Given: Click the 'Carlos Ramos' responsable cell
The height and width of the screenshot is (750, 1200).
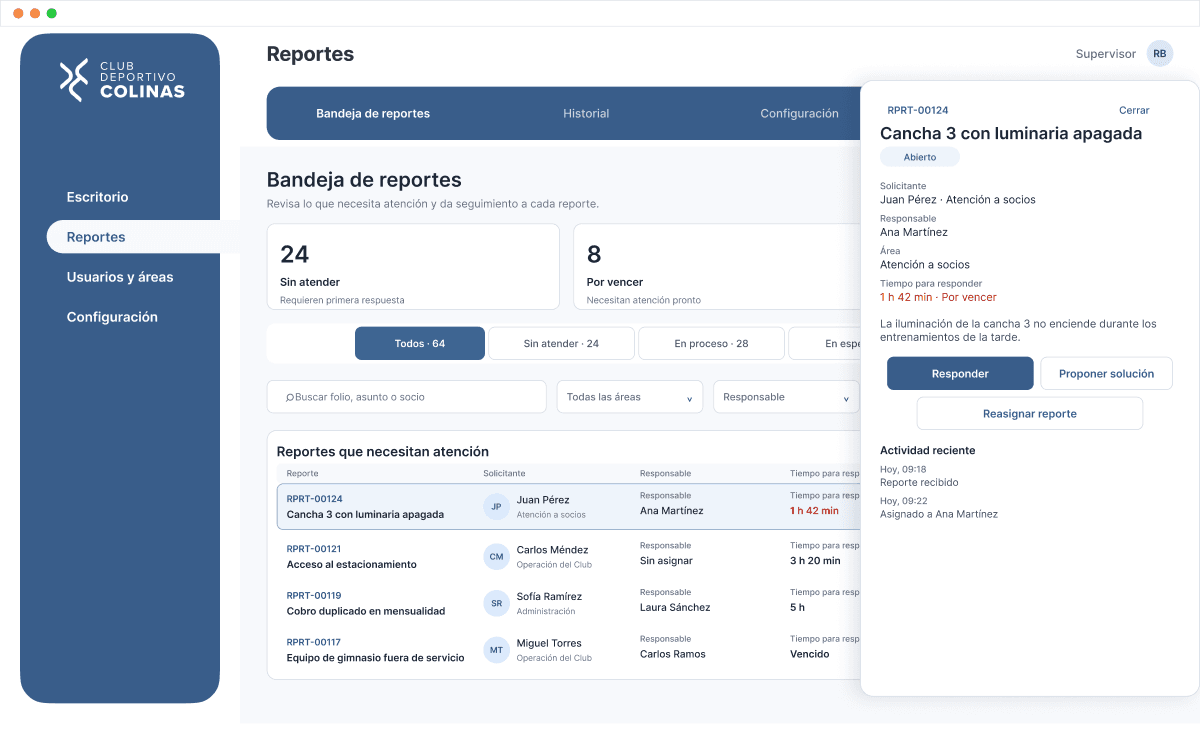Looking at the screenshot, I should coord(673,654).
